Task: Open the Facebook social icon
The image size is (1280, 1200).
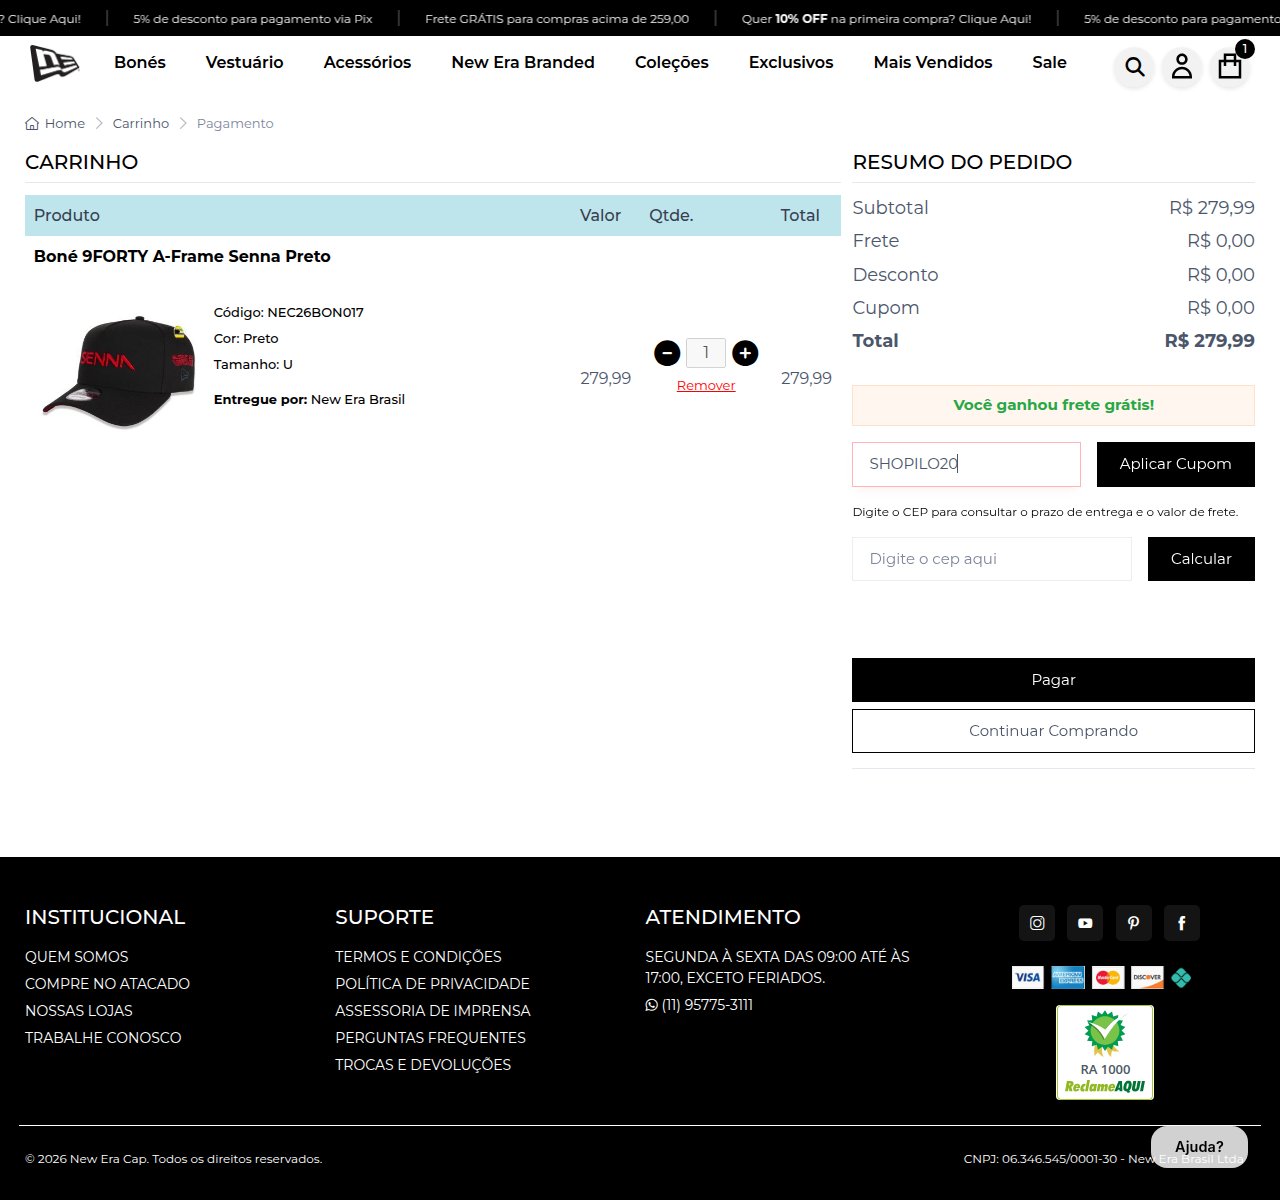Action: (1181, 923)
